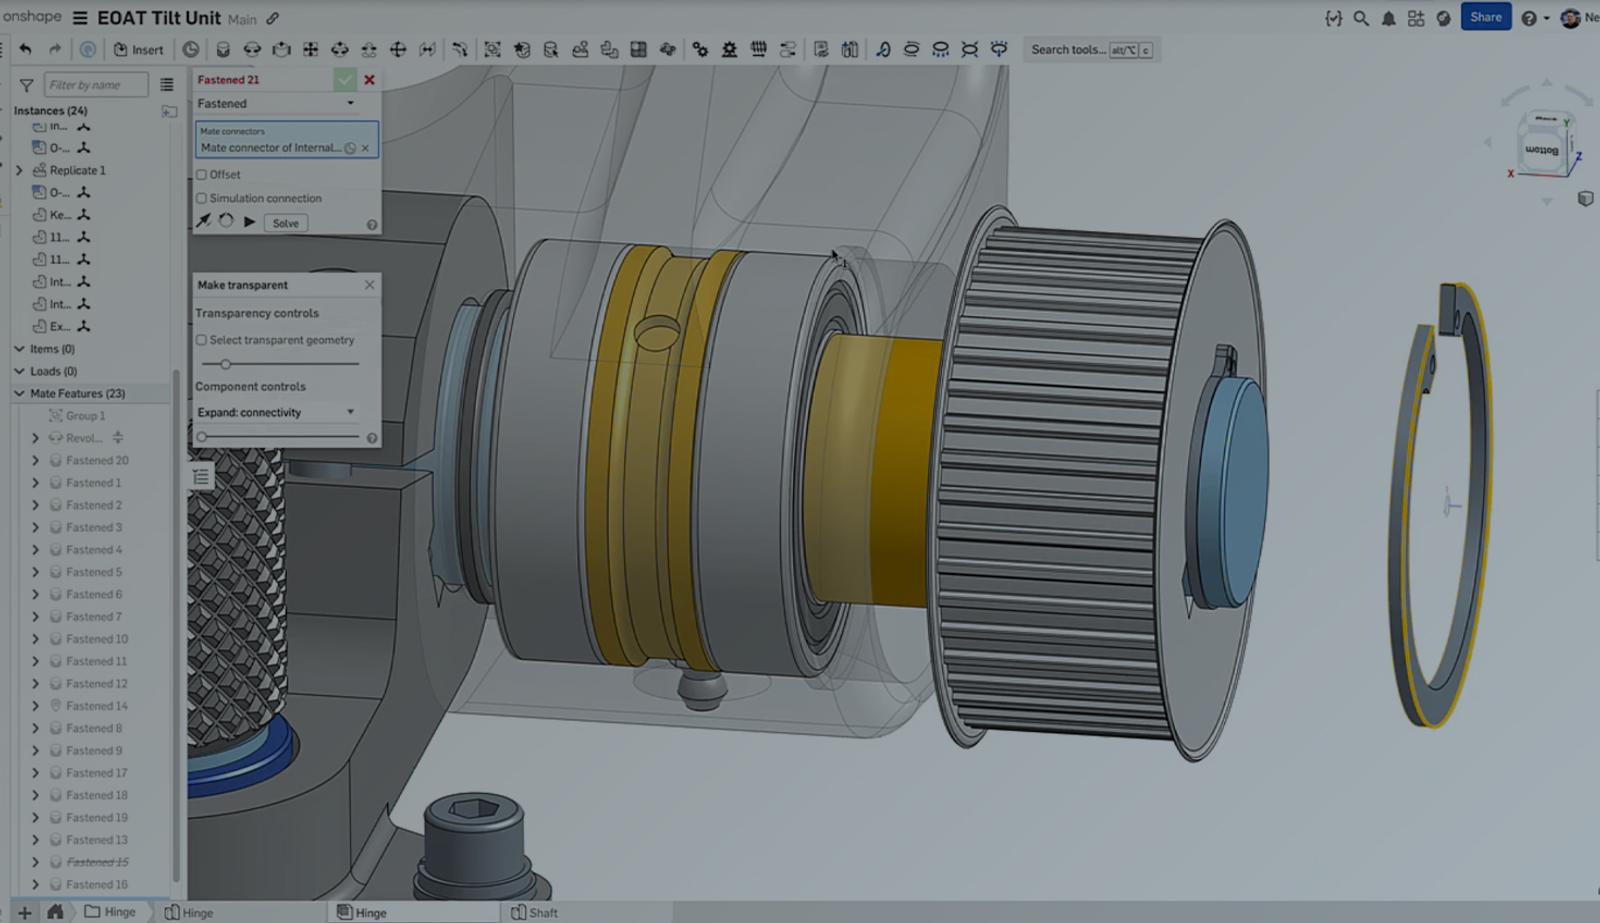Click the reorient secondary axis icon
1600x923 pixels.
pos(226,222)
